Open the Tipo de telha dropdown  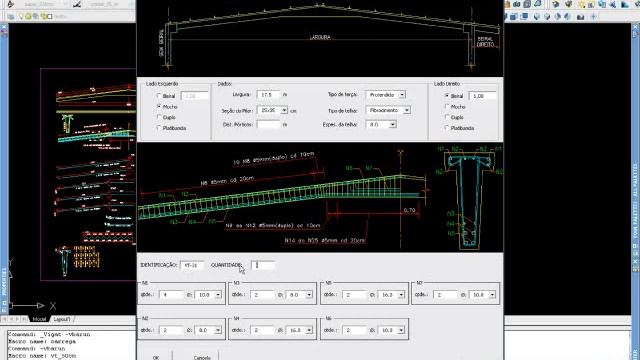coord(407,110)
